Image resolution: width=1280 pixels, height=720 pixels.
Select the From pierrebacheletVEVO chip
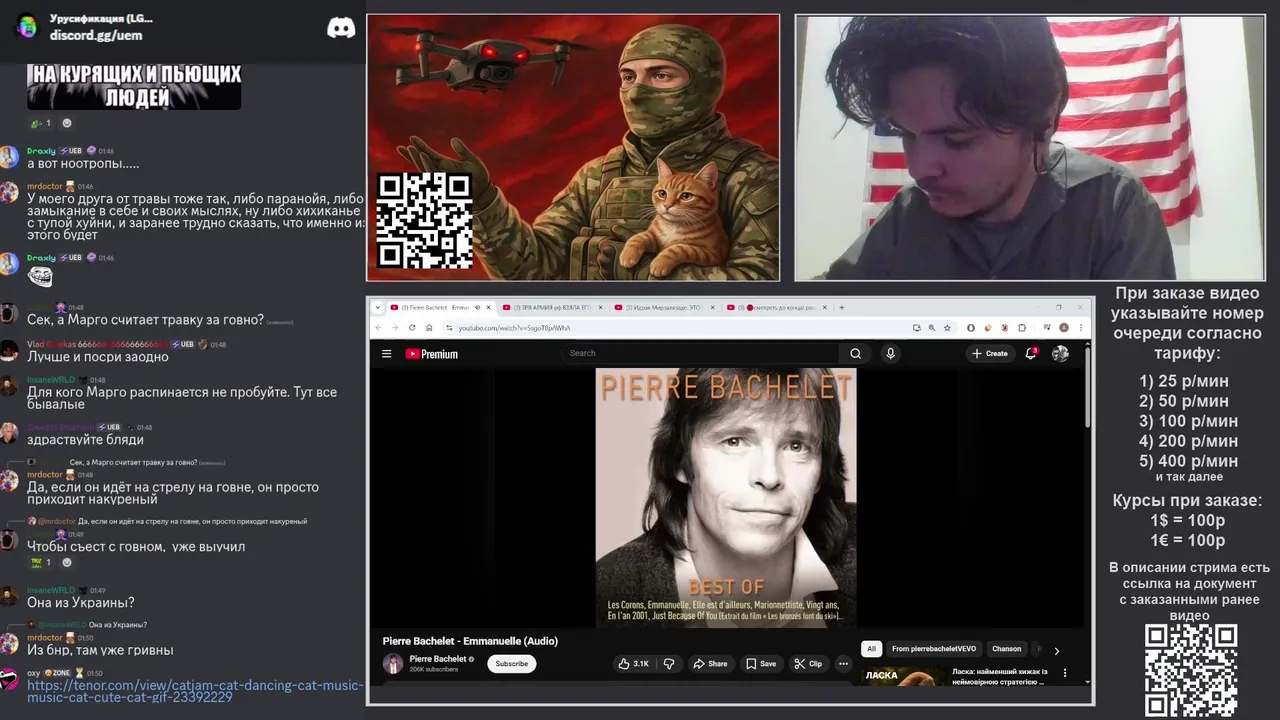click(934, 649)
